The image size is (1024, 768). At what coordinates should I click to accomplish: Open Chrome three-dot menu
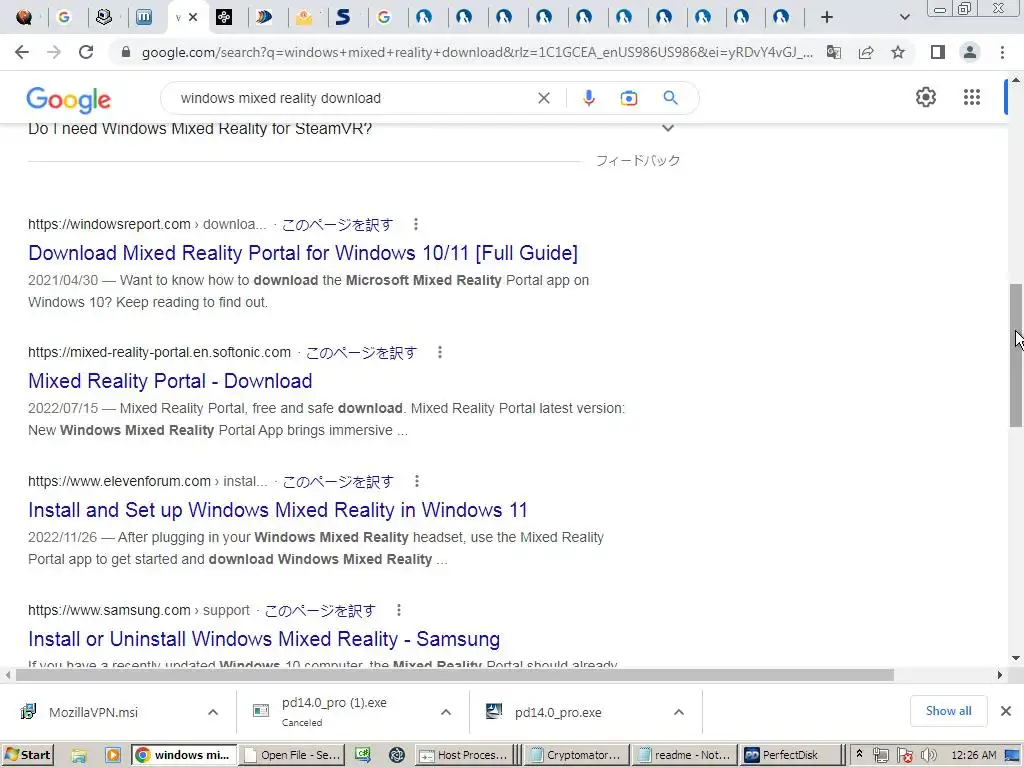point(1002,52)
